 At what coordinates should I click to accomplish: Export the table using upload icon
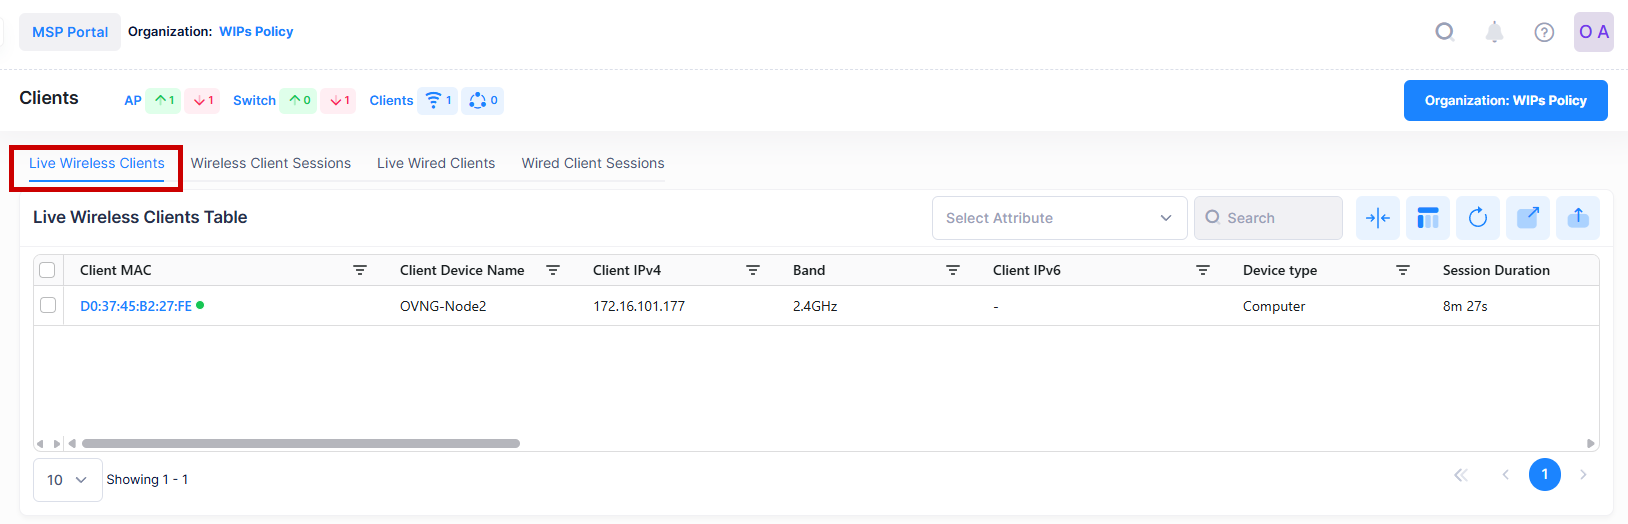1578,218
